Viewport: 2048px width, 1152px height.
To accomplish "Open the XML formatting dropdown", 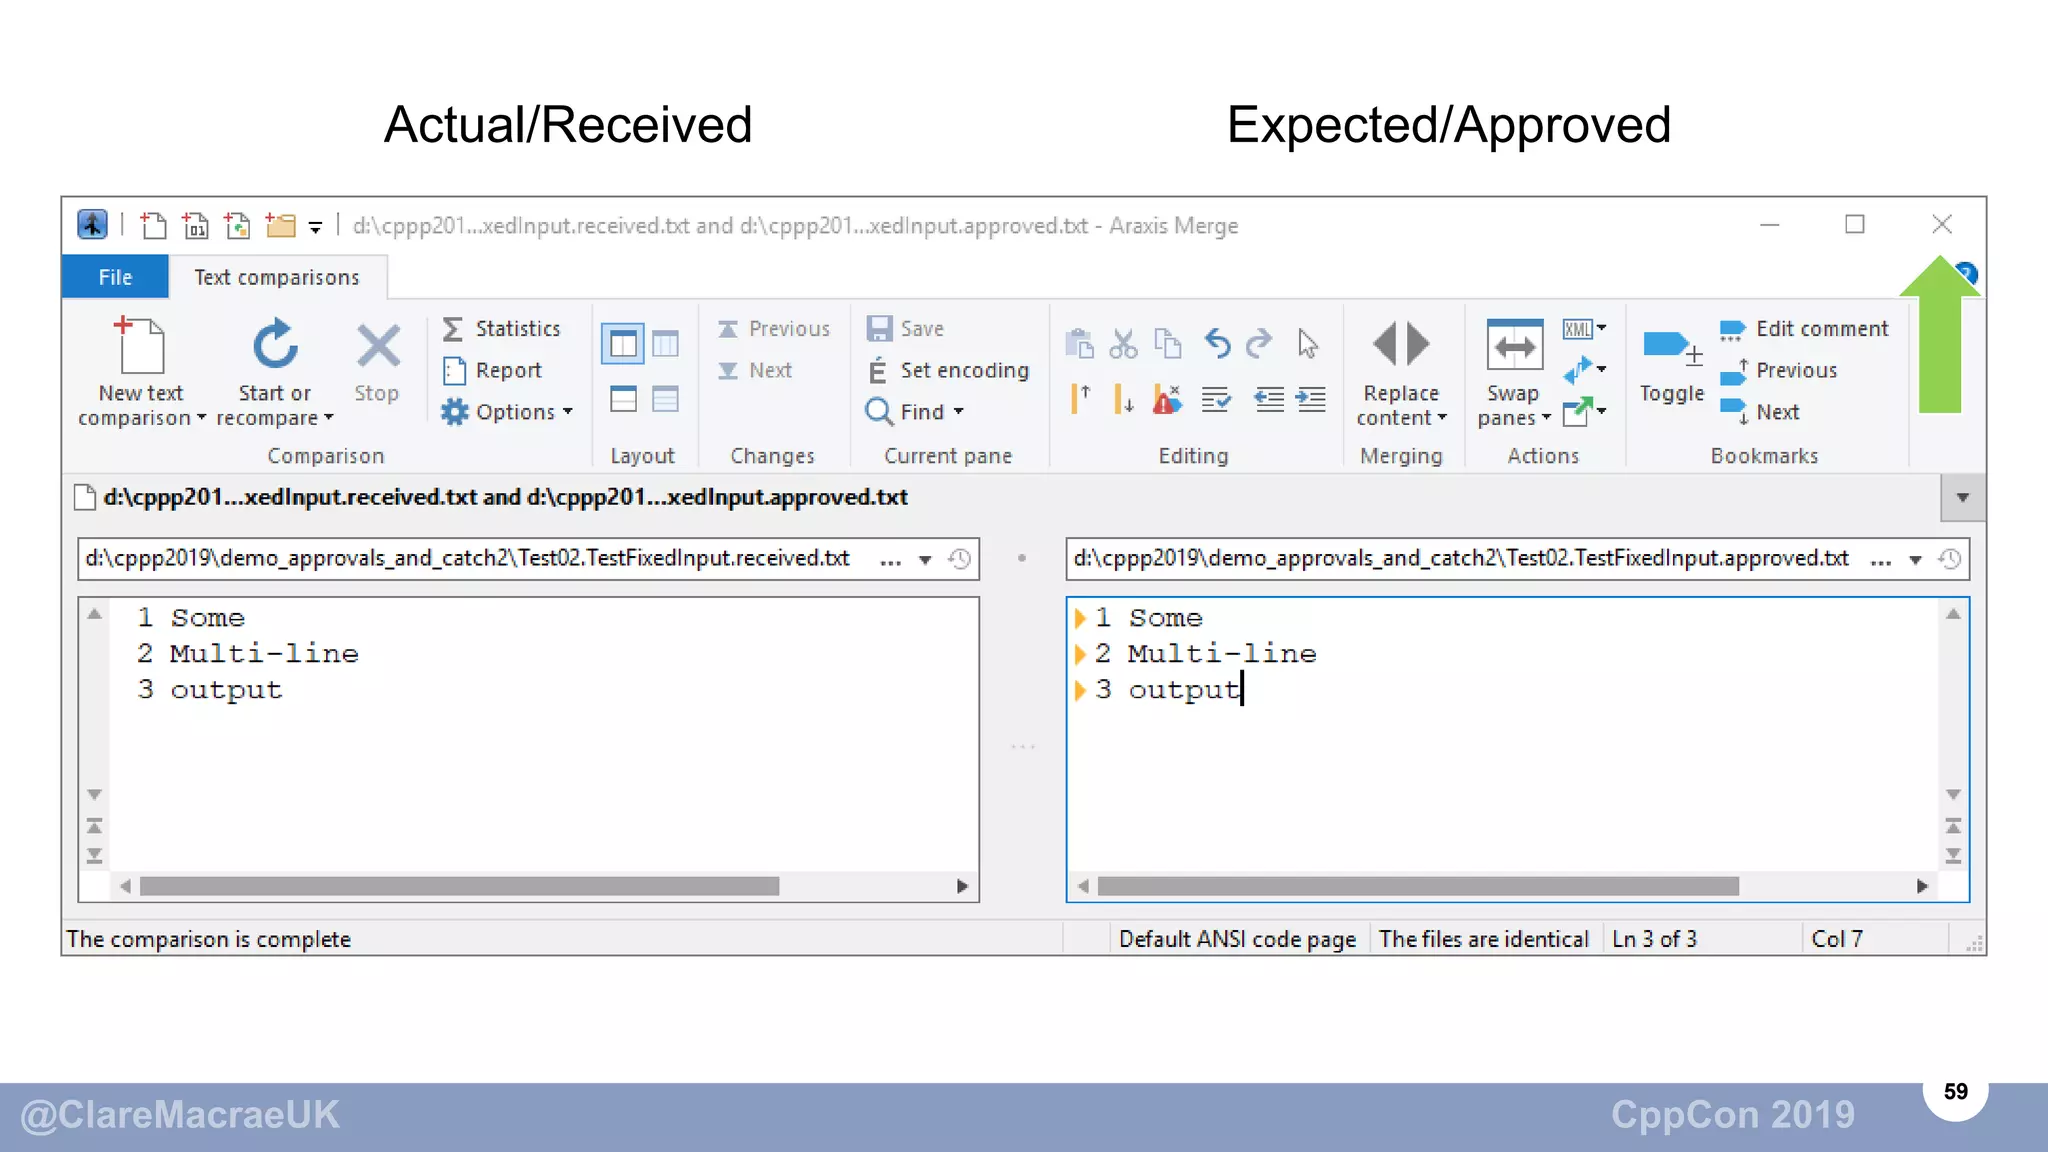I will click(1584, 329).
